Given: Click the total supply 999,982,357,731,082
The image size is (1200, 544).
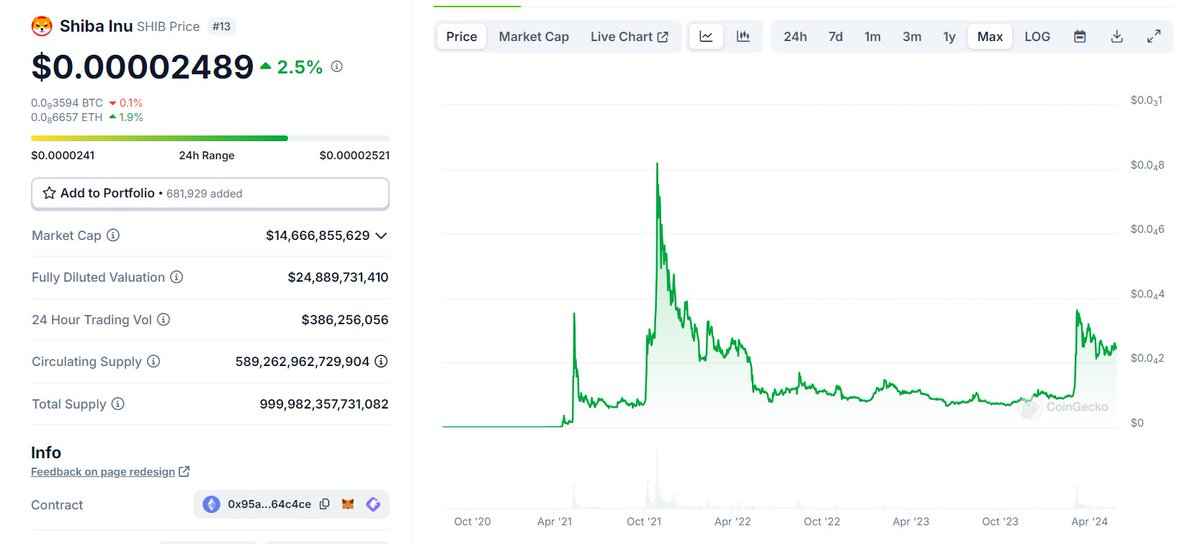Looking at the screenshot, I should [324, 404].
